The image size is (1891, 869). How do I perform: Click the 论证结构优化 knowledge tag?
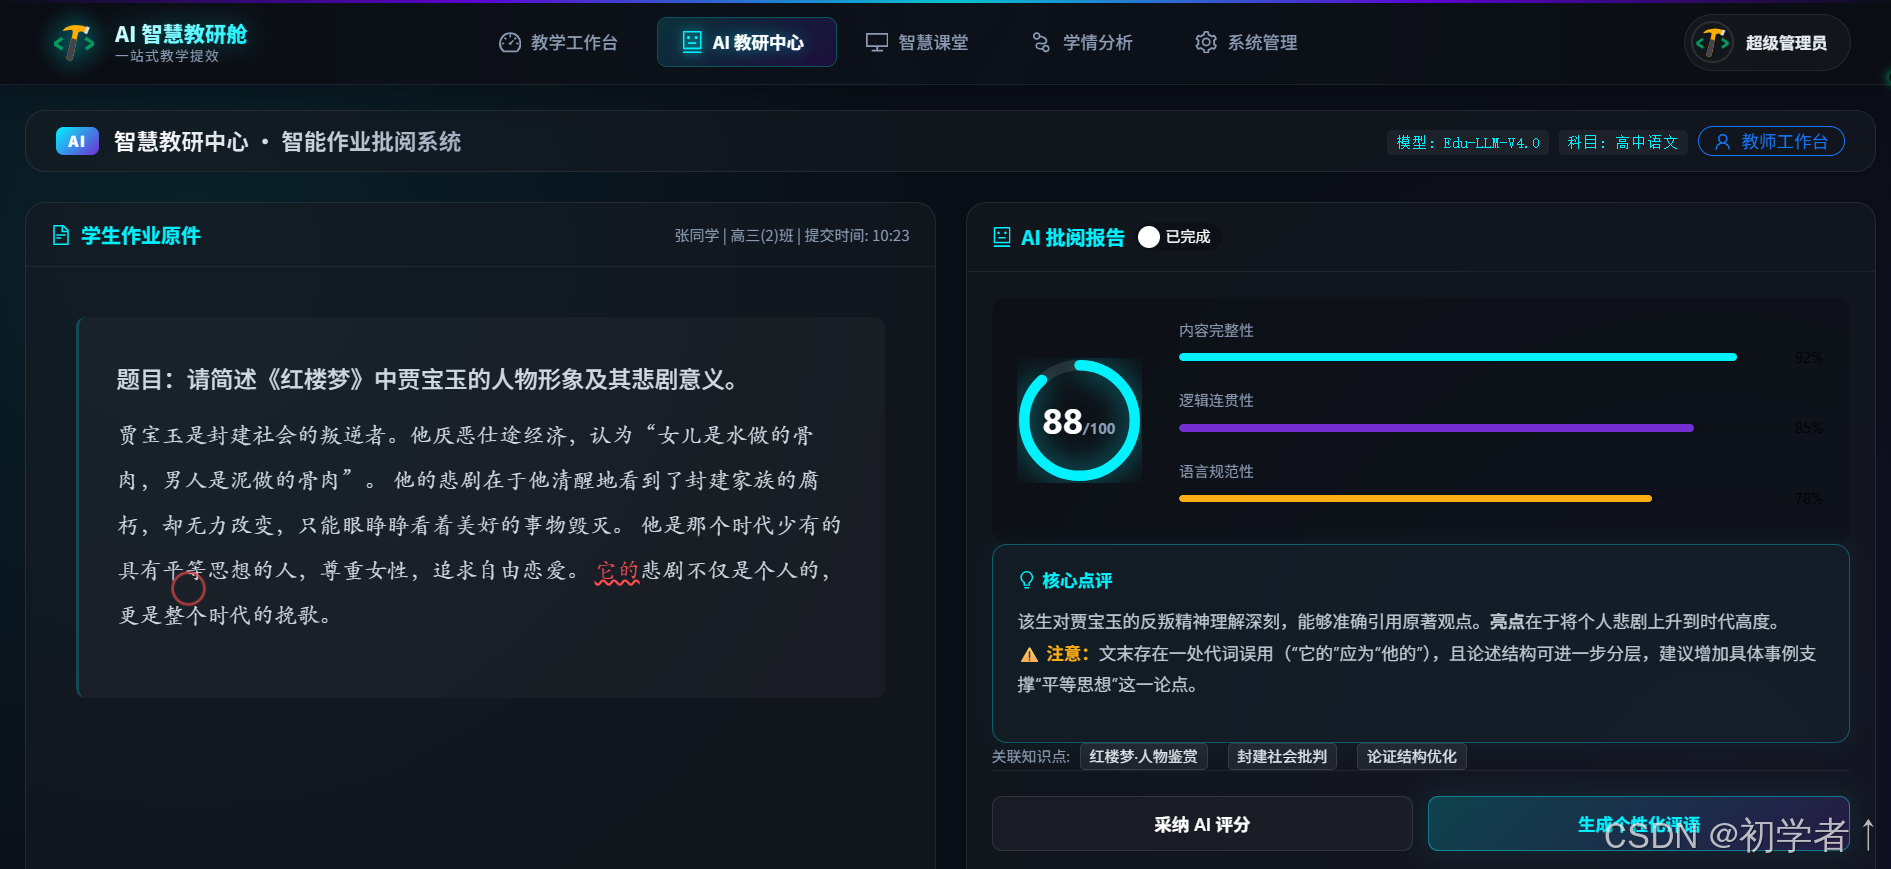(1412, 757)
